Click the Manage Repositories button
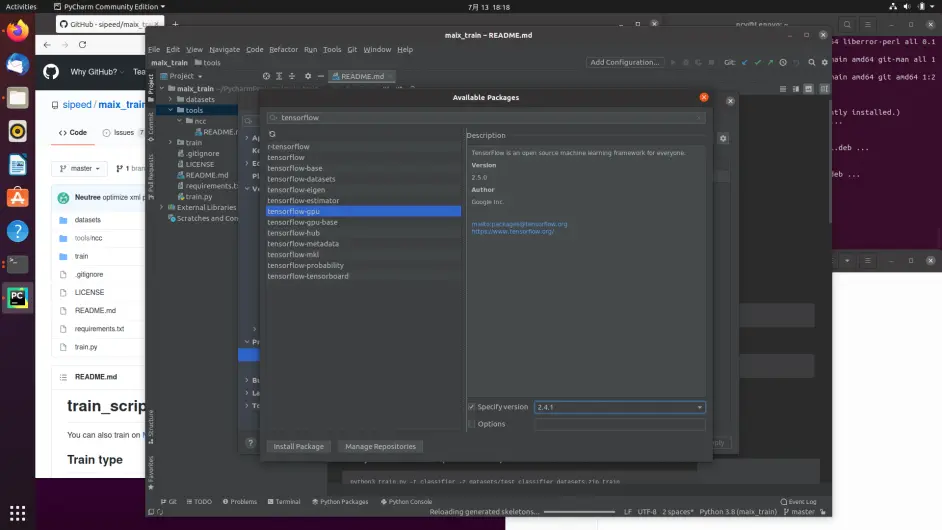Screen dimensions: 942x530 point(380,446)
